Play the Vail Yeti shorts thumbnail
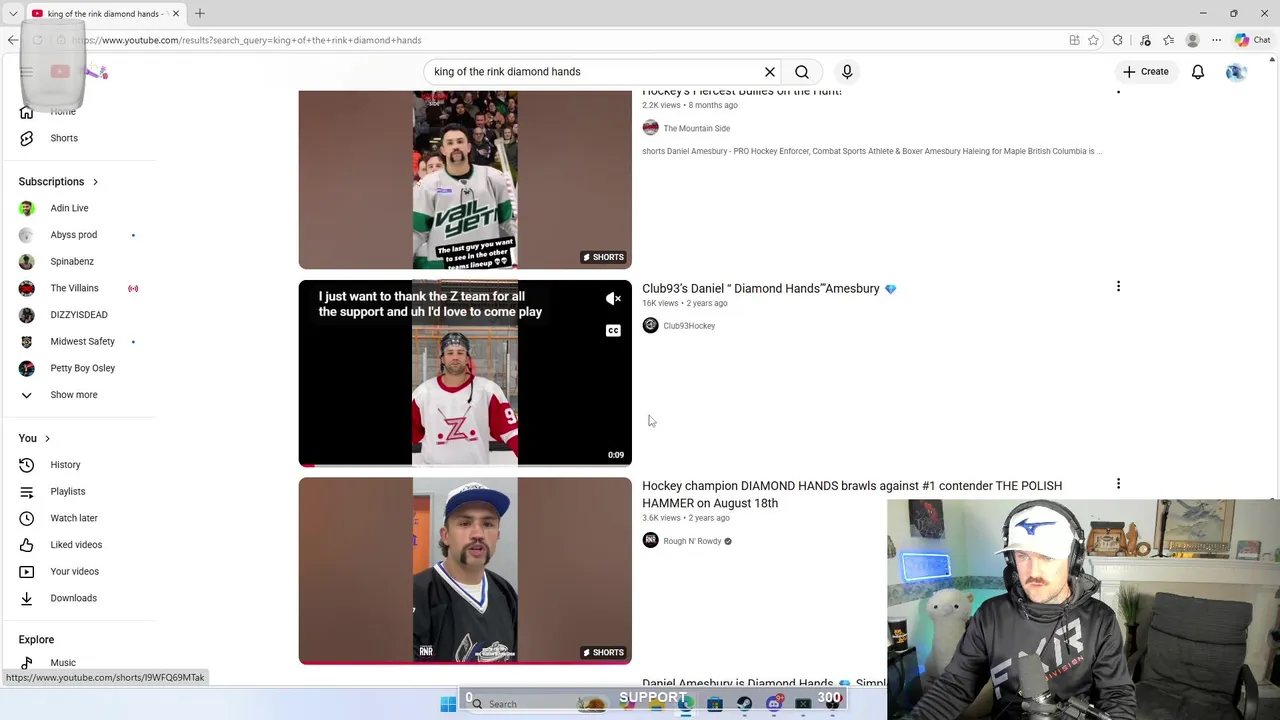 (x=465, y=180)
